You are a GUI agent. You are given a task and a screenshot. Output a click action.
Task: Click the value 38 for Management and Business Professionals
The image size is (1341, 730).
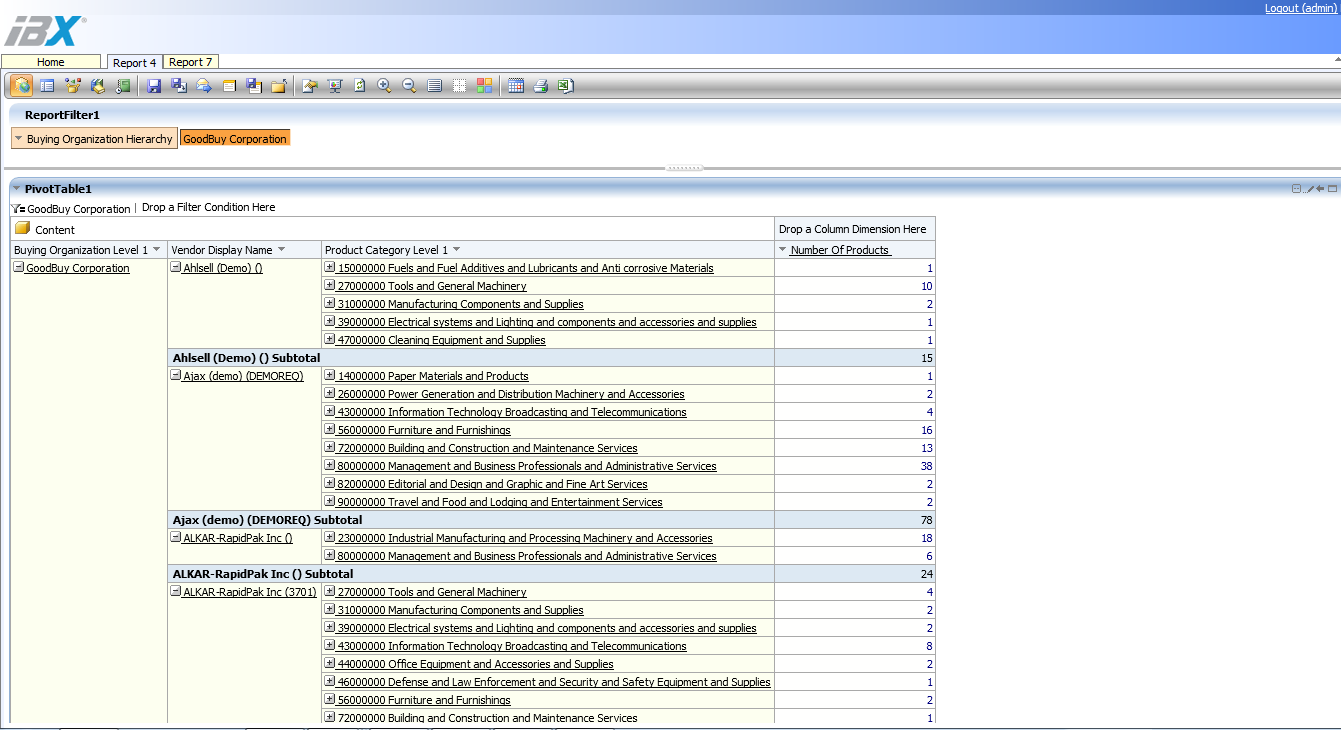click(926, 466)
